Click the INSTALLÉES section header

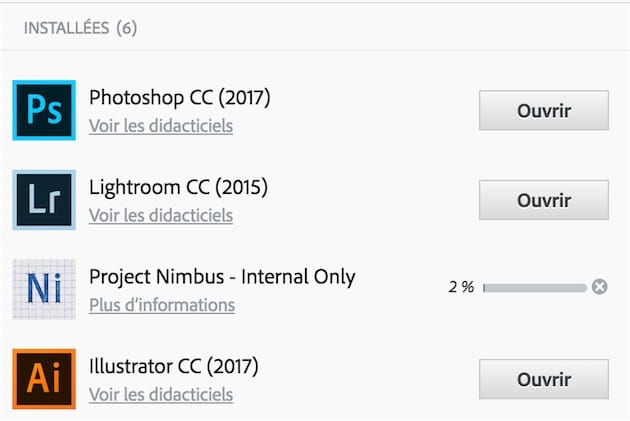(x=67, y=28)
